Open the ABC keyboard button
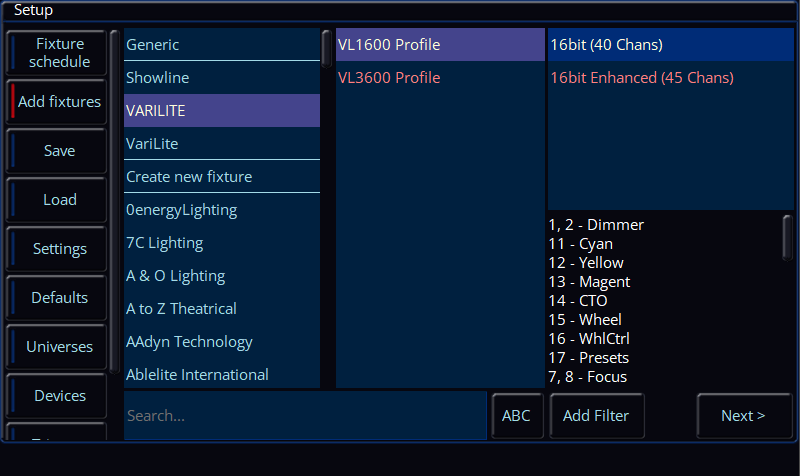Screen dimensions: 800x476 click(x=516, y=416)
